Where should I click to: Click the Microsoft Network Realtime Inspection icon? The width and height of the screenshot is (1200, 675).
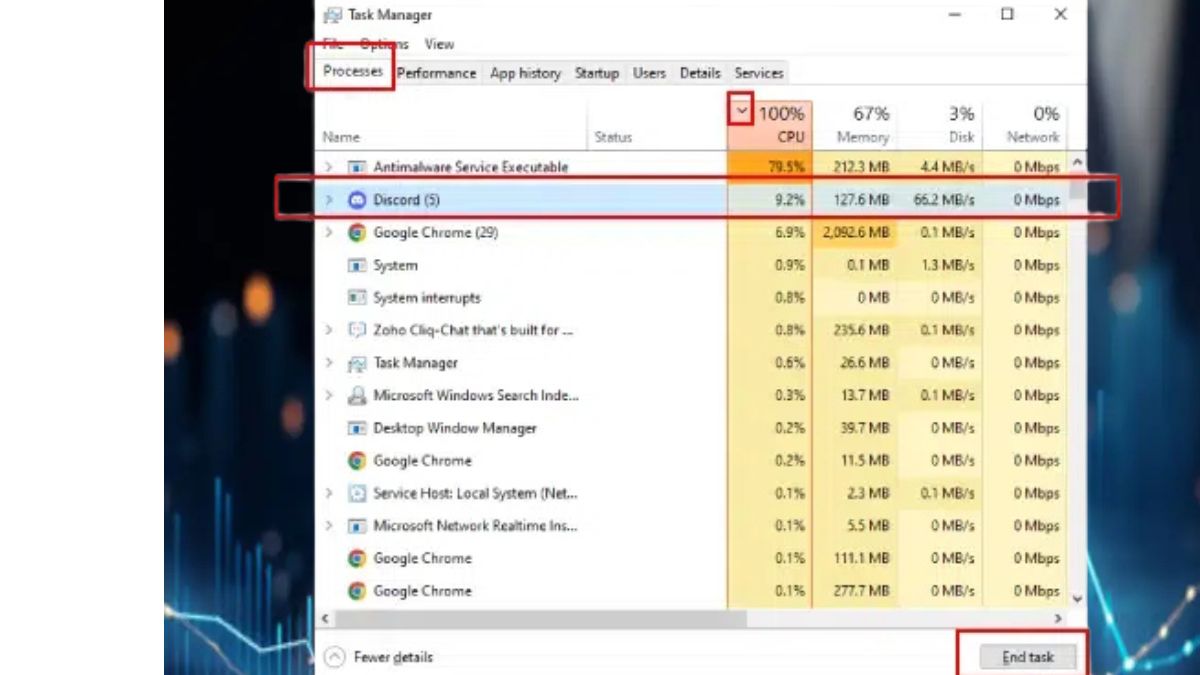(357, 526)
